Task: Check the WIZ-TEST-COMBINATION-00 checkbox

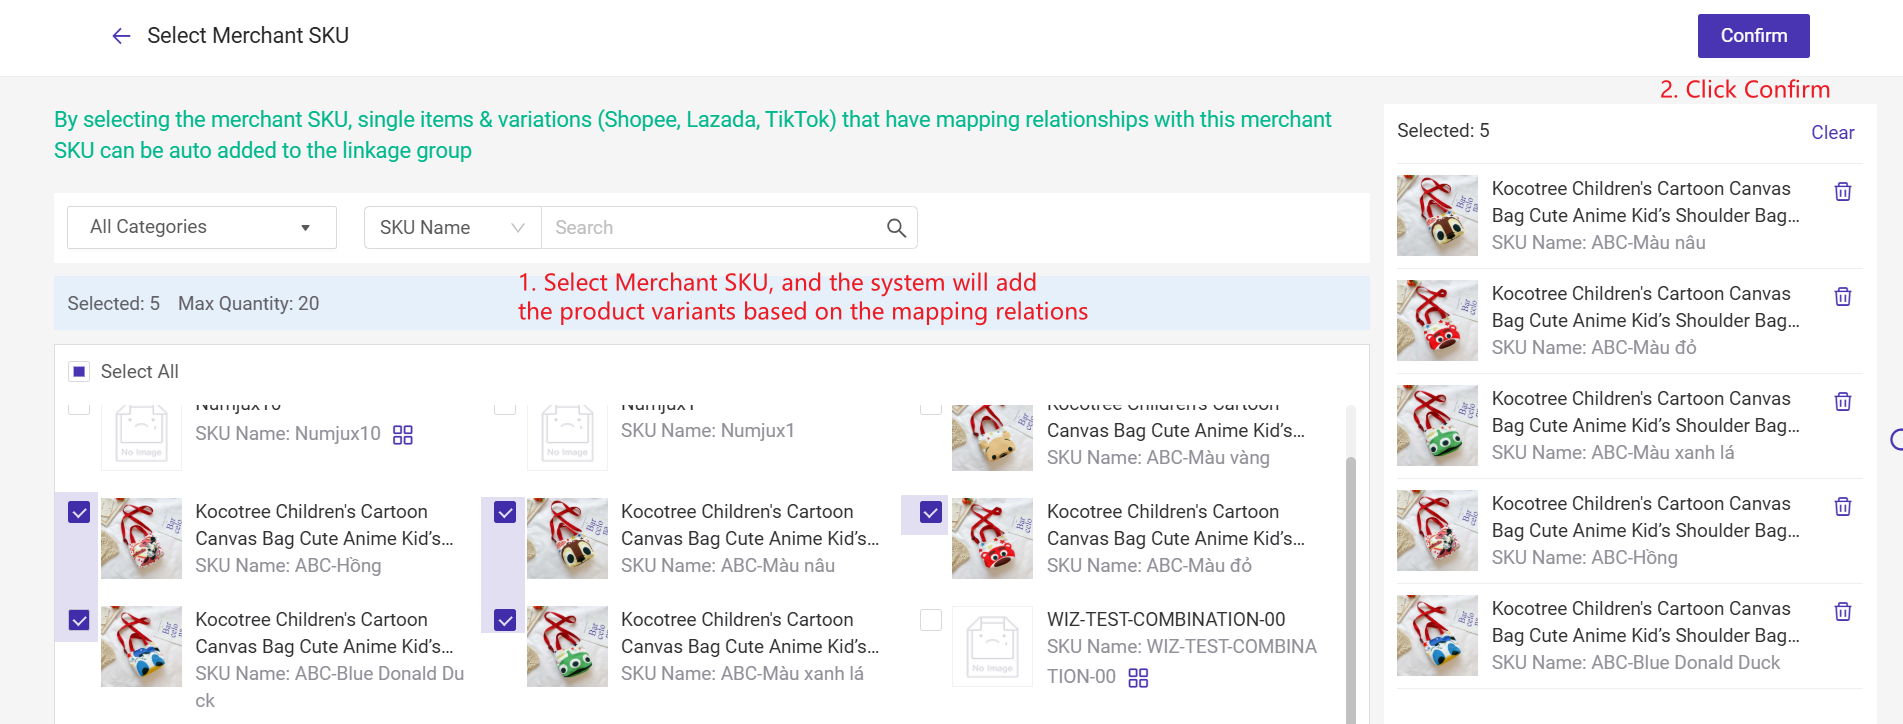Action: pos(931,620)
